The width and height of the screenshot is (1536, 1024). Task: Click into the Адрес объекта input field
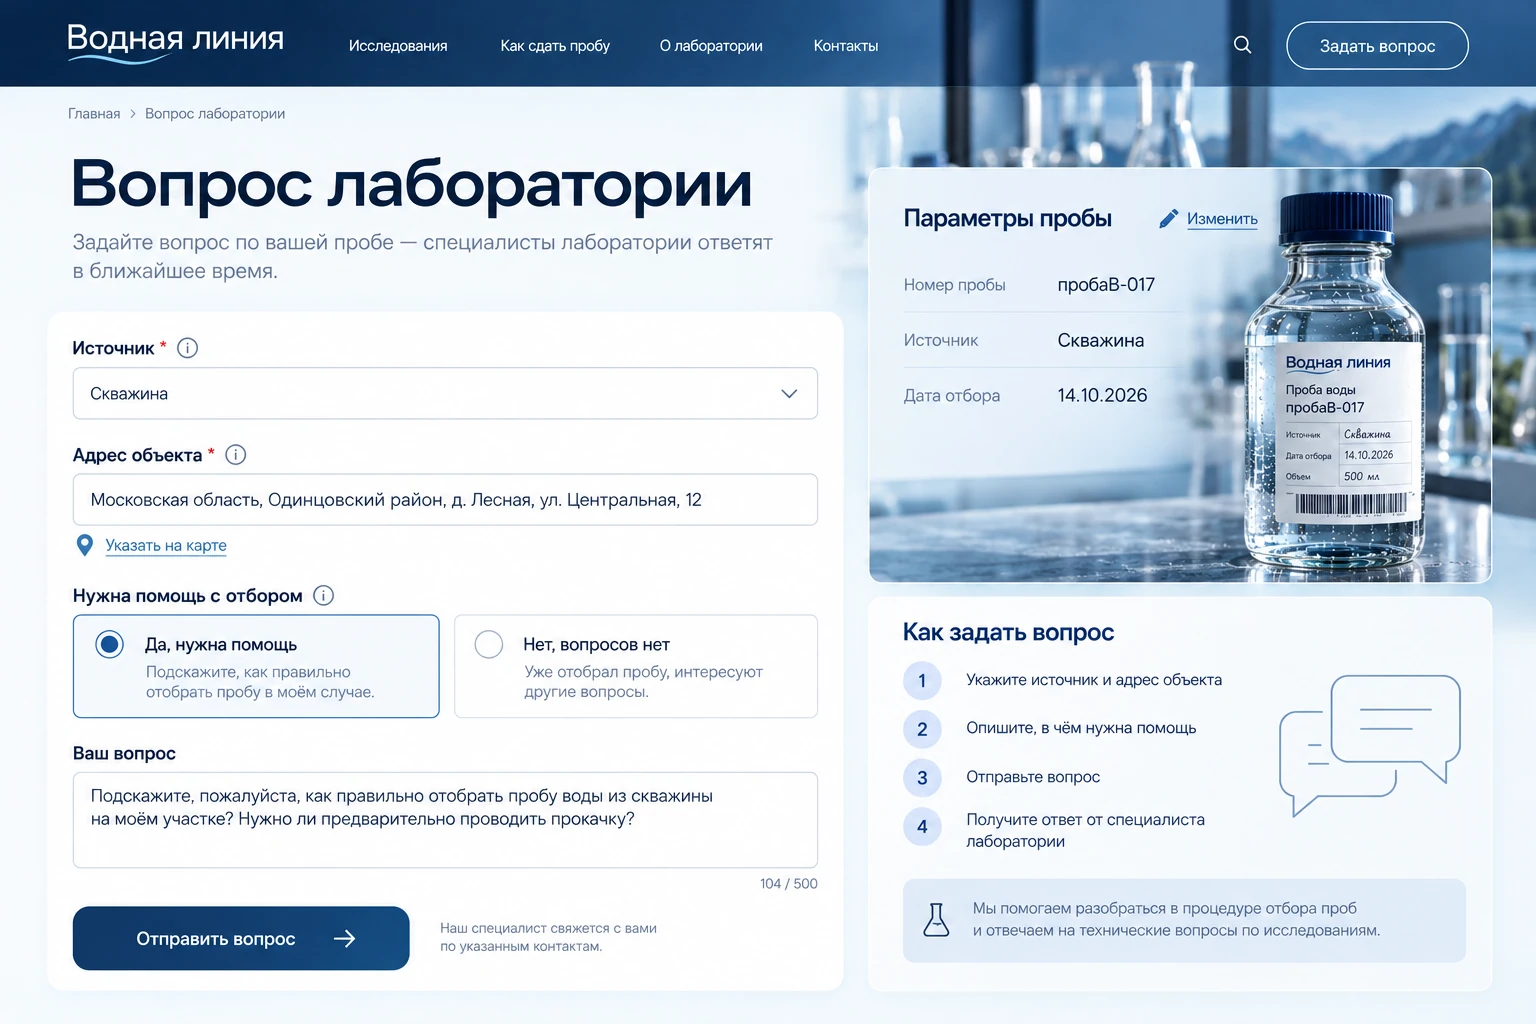tap(445, 499)
